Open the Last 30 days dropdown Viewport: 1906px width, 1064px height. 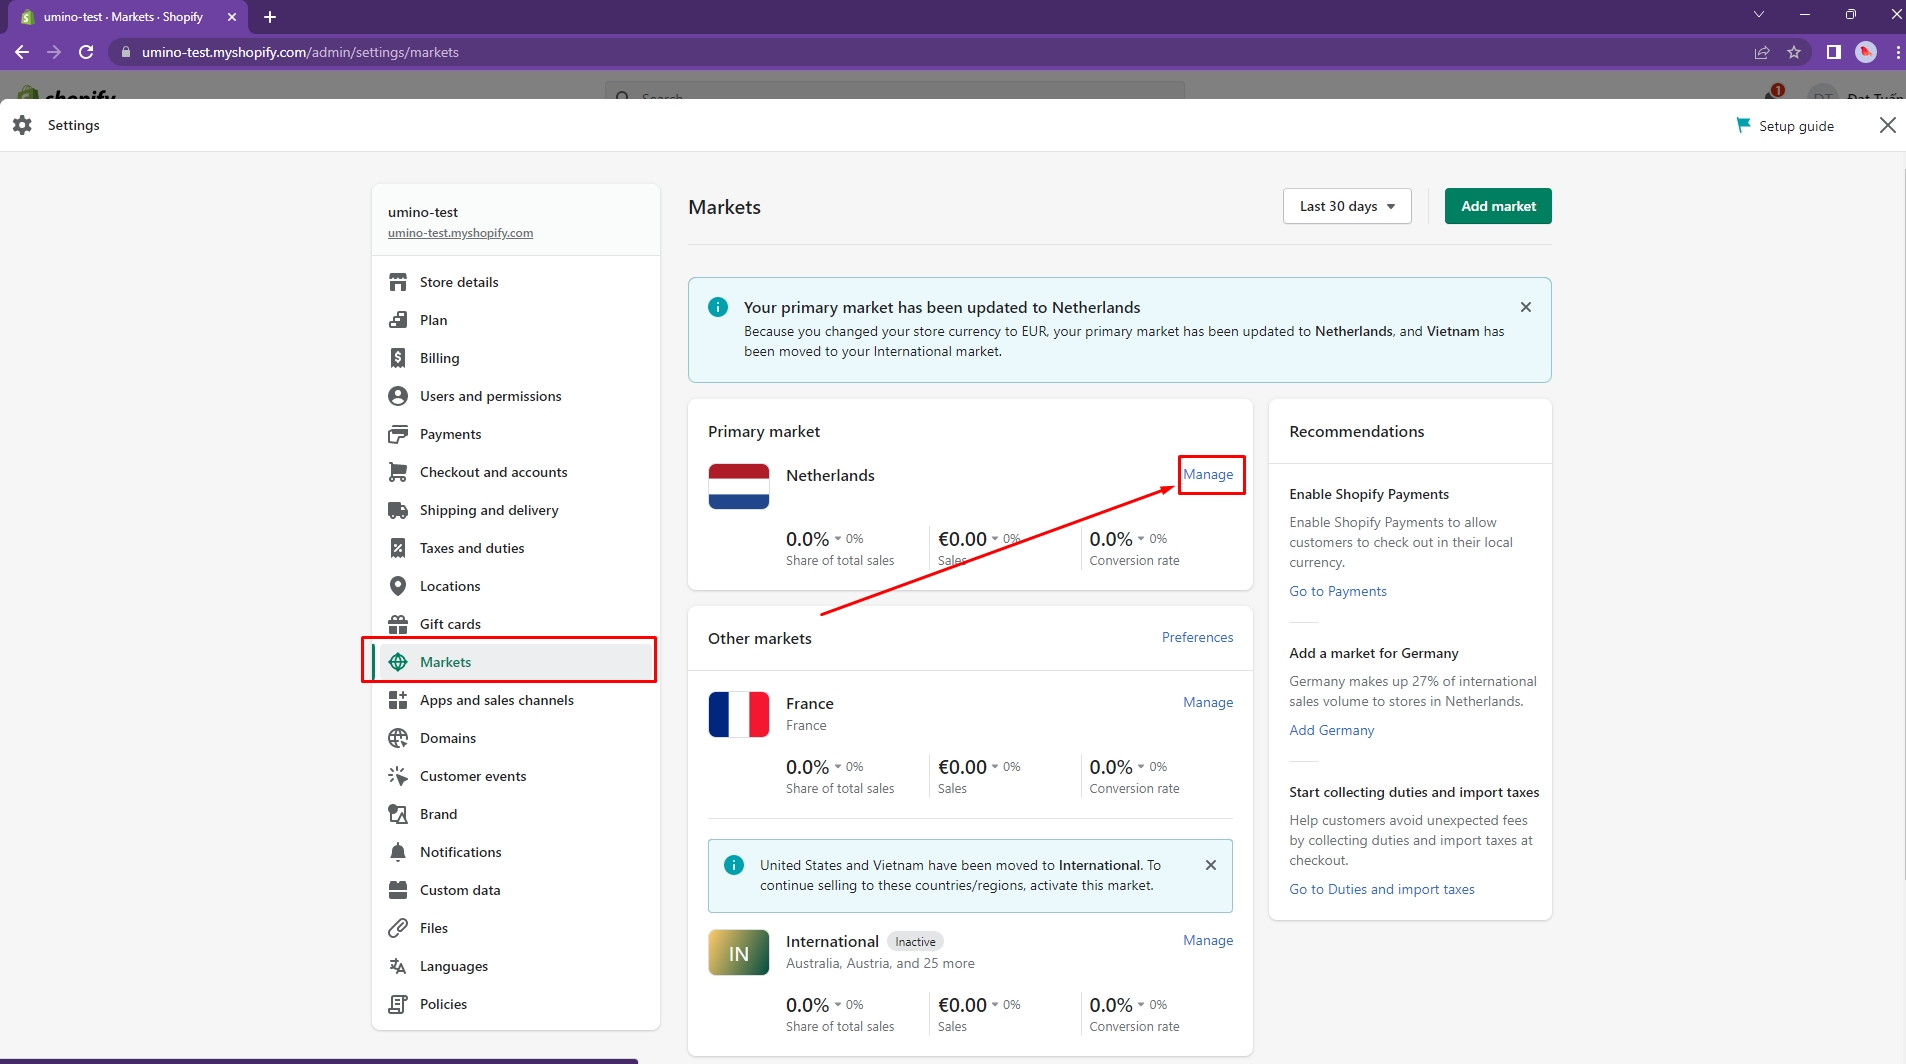tap(1346, 206)
